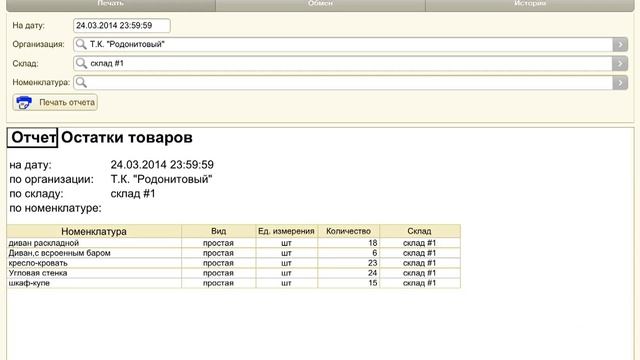
Task: Click the Количество column header
Action: point(349,231)
